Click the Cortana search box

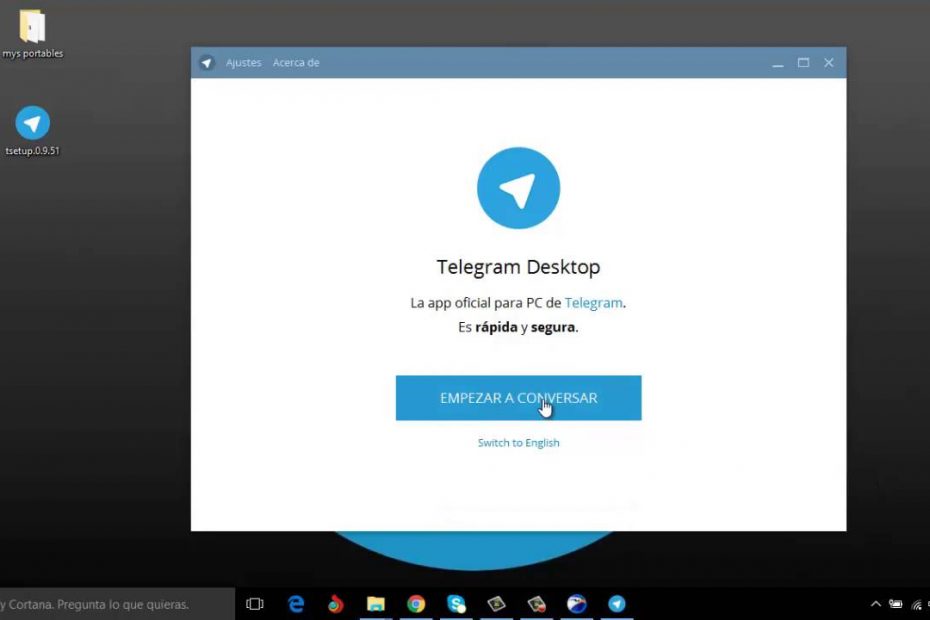click(x=117, y=604)
